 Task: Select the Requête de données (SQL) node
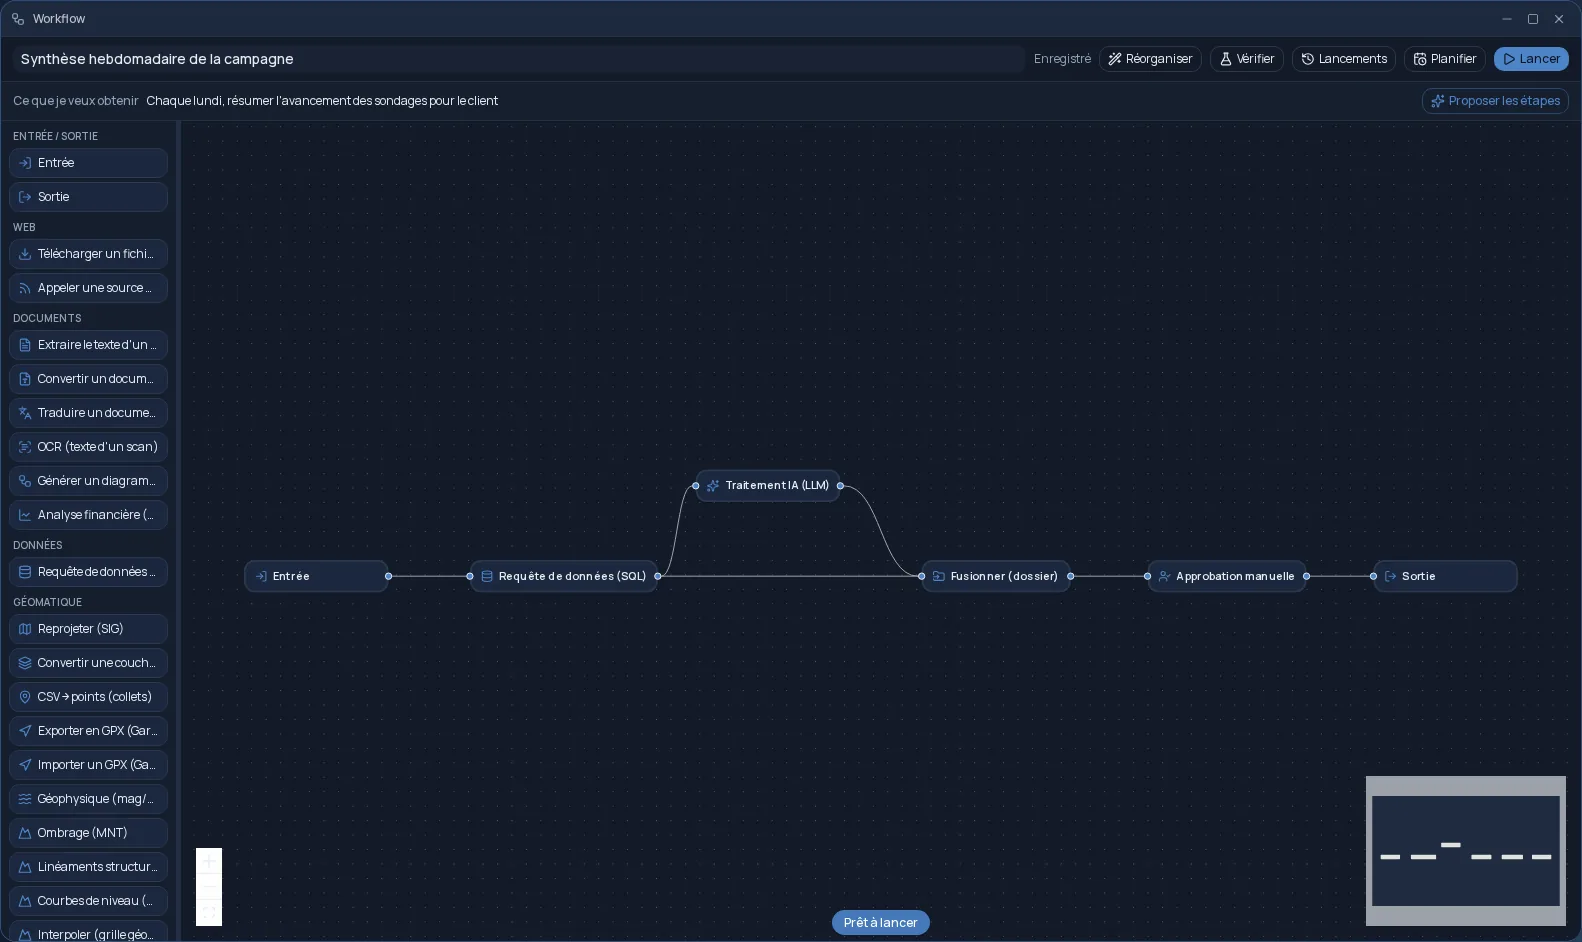(564, 576)
